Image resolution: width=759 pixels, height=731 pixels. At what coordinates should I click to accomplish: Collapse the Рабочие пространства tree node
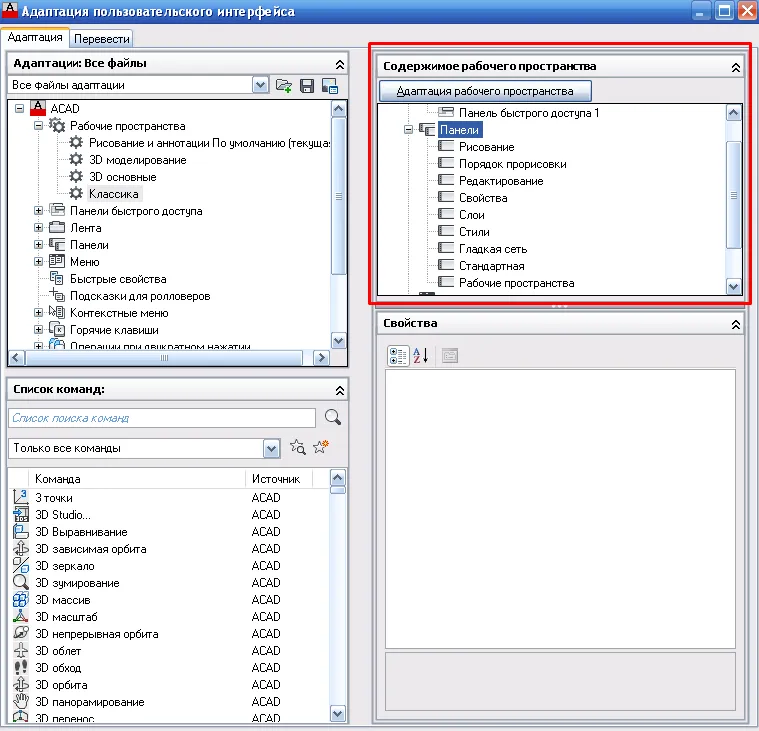38,125
